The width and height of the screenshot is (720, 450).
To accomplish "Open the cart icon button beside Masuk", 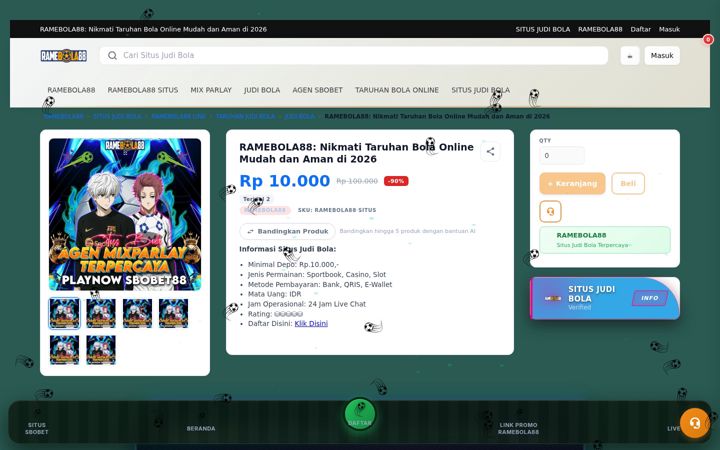I will (x=630, y=56).
